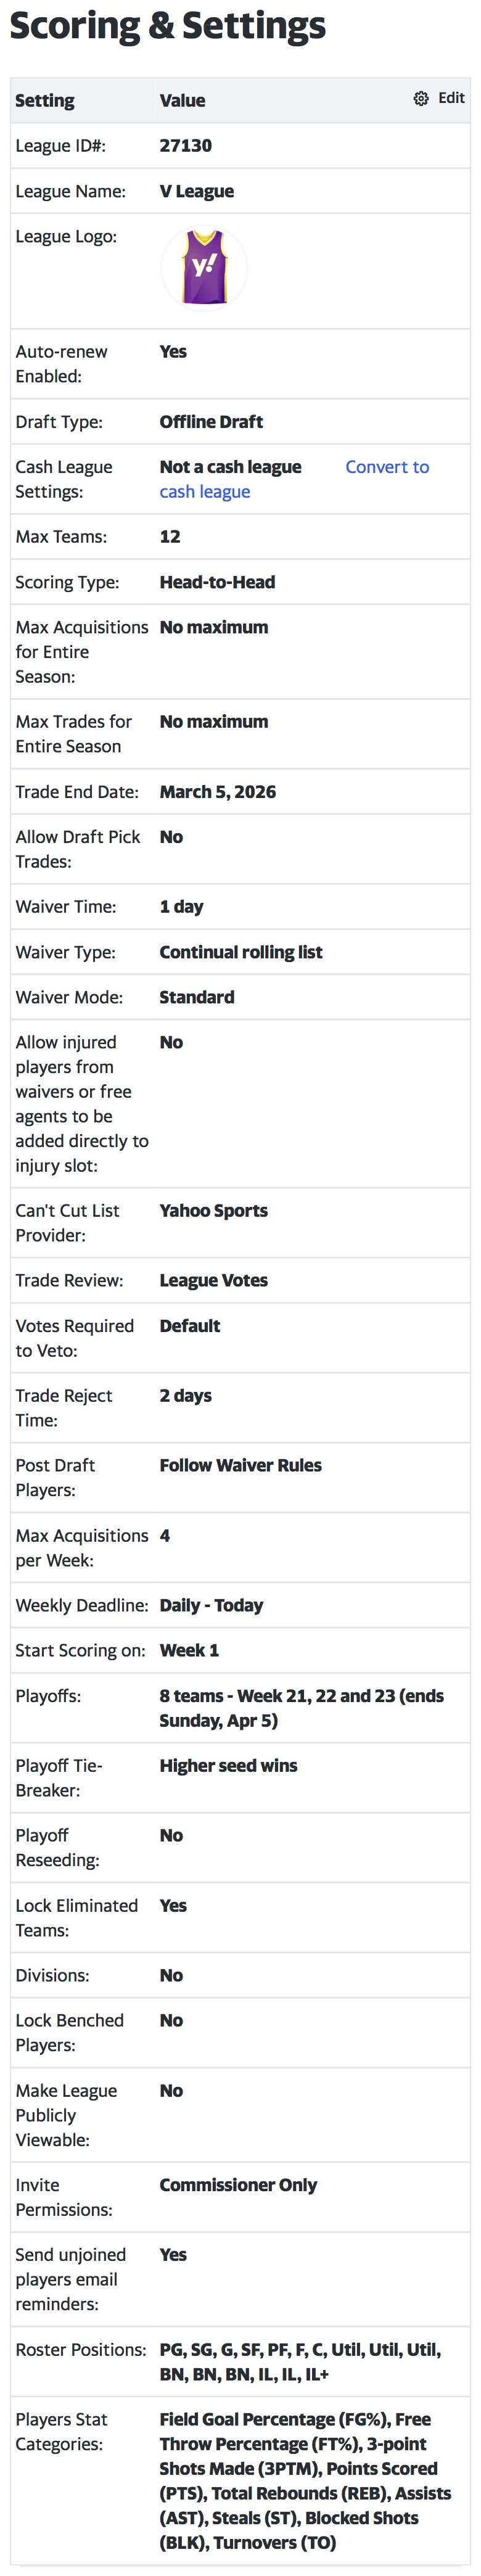Select the League ID value 27130

[185, 146]
